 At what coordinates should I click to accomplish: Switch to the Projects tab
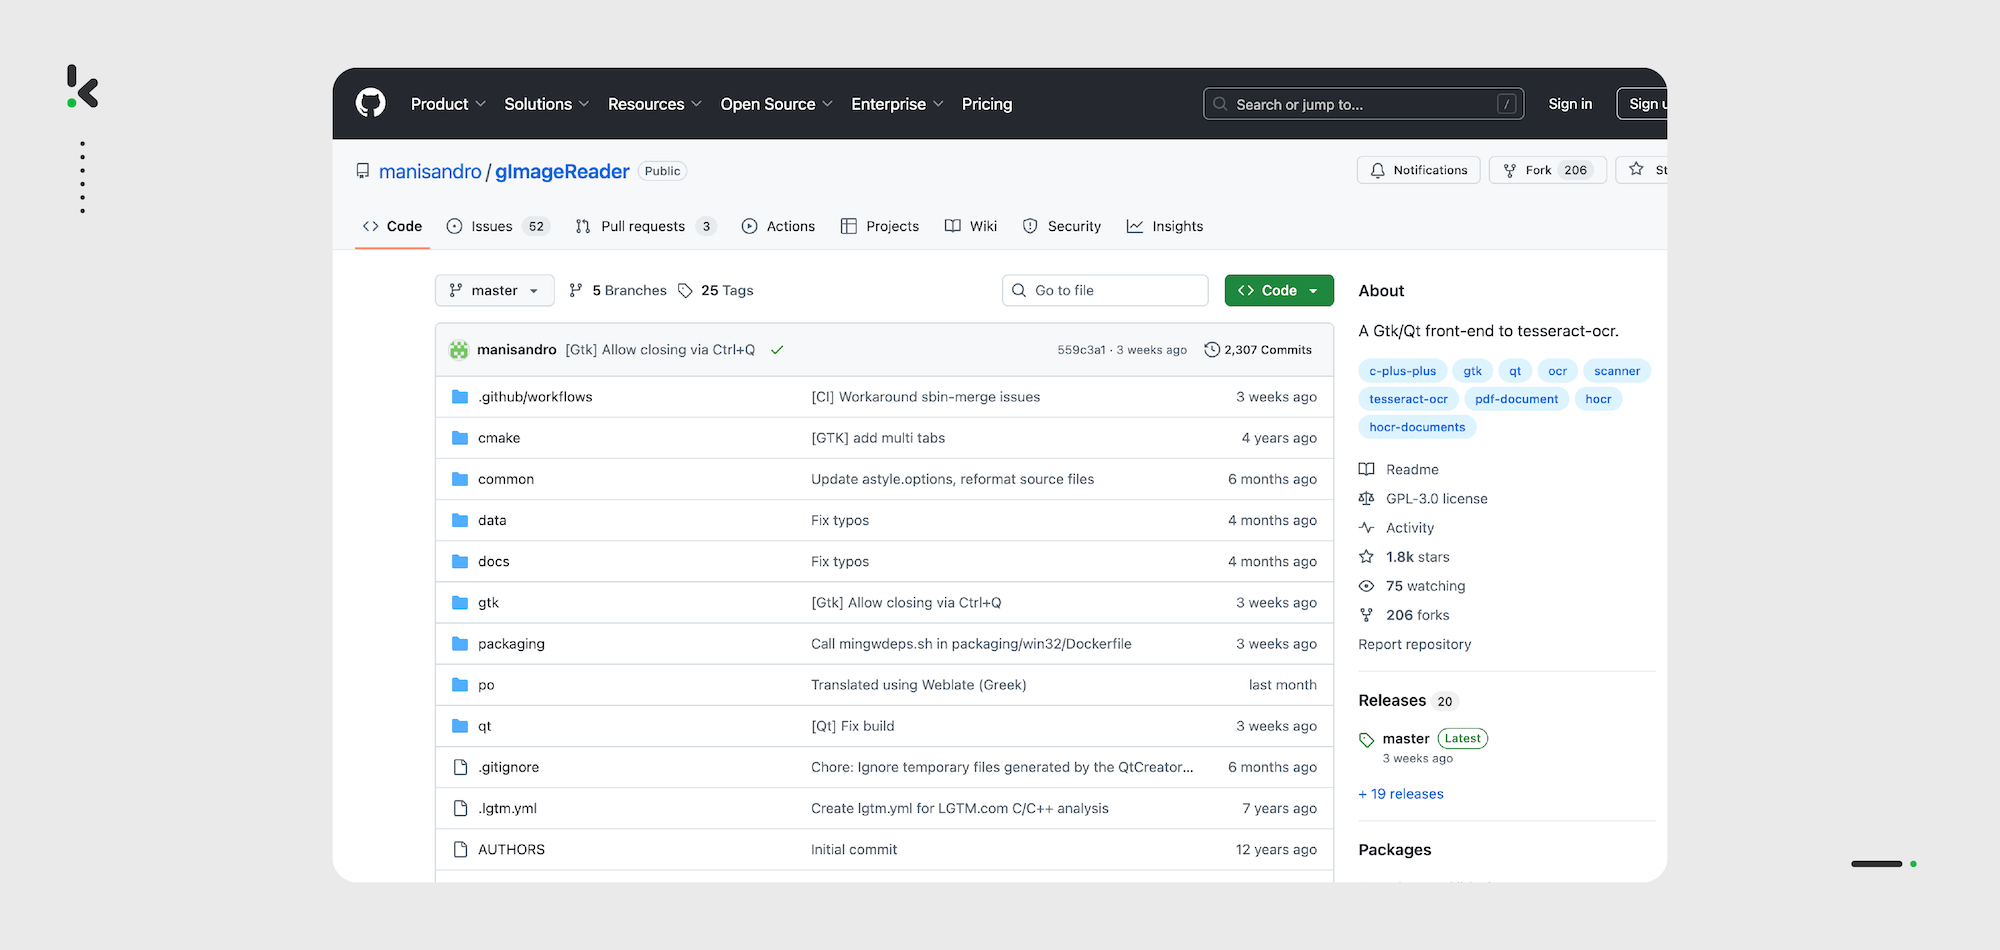click(x=880, y=226)
